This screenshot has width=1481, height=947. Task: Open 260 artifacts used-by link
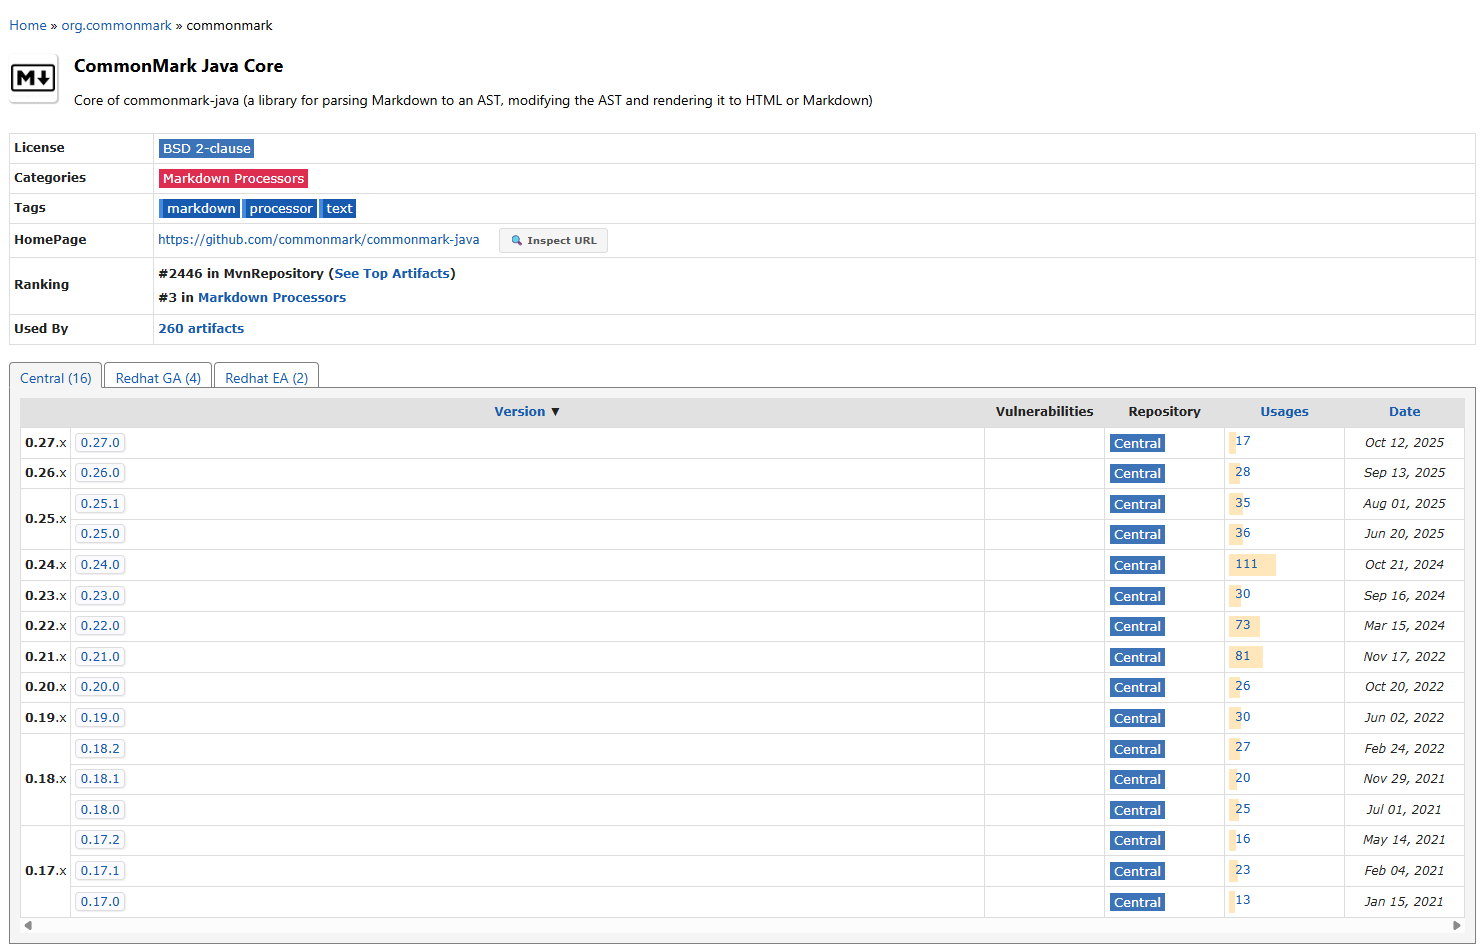coord(201,328)
